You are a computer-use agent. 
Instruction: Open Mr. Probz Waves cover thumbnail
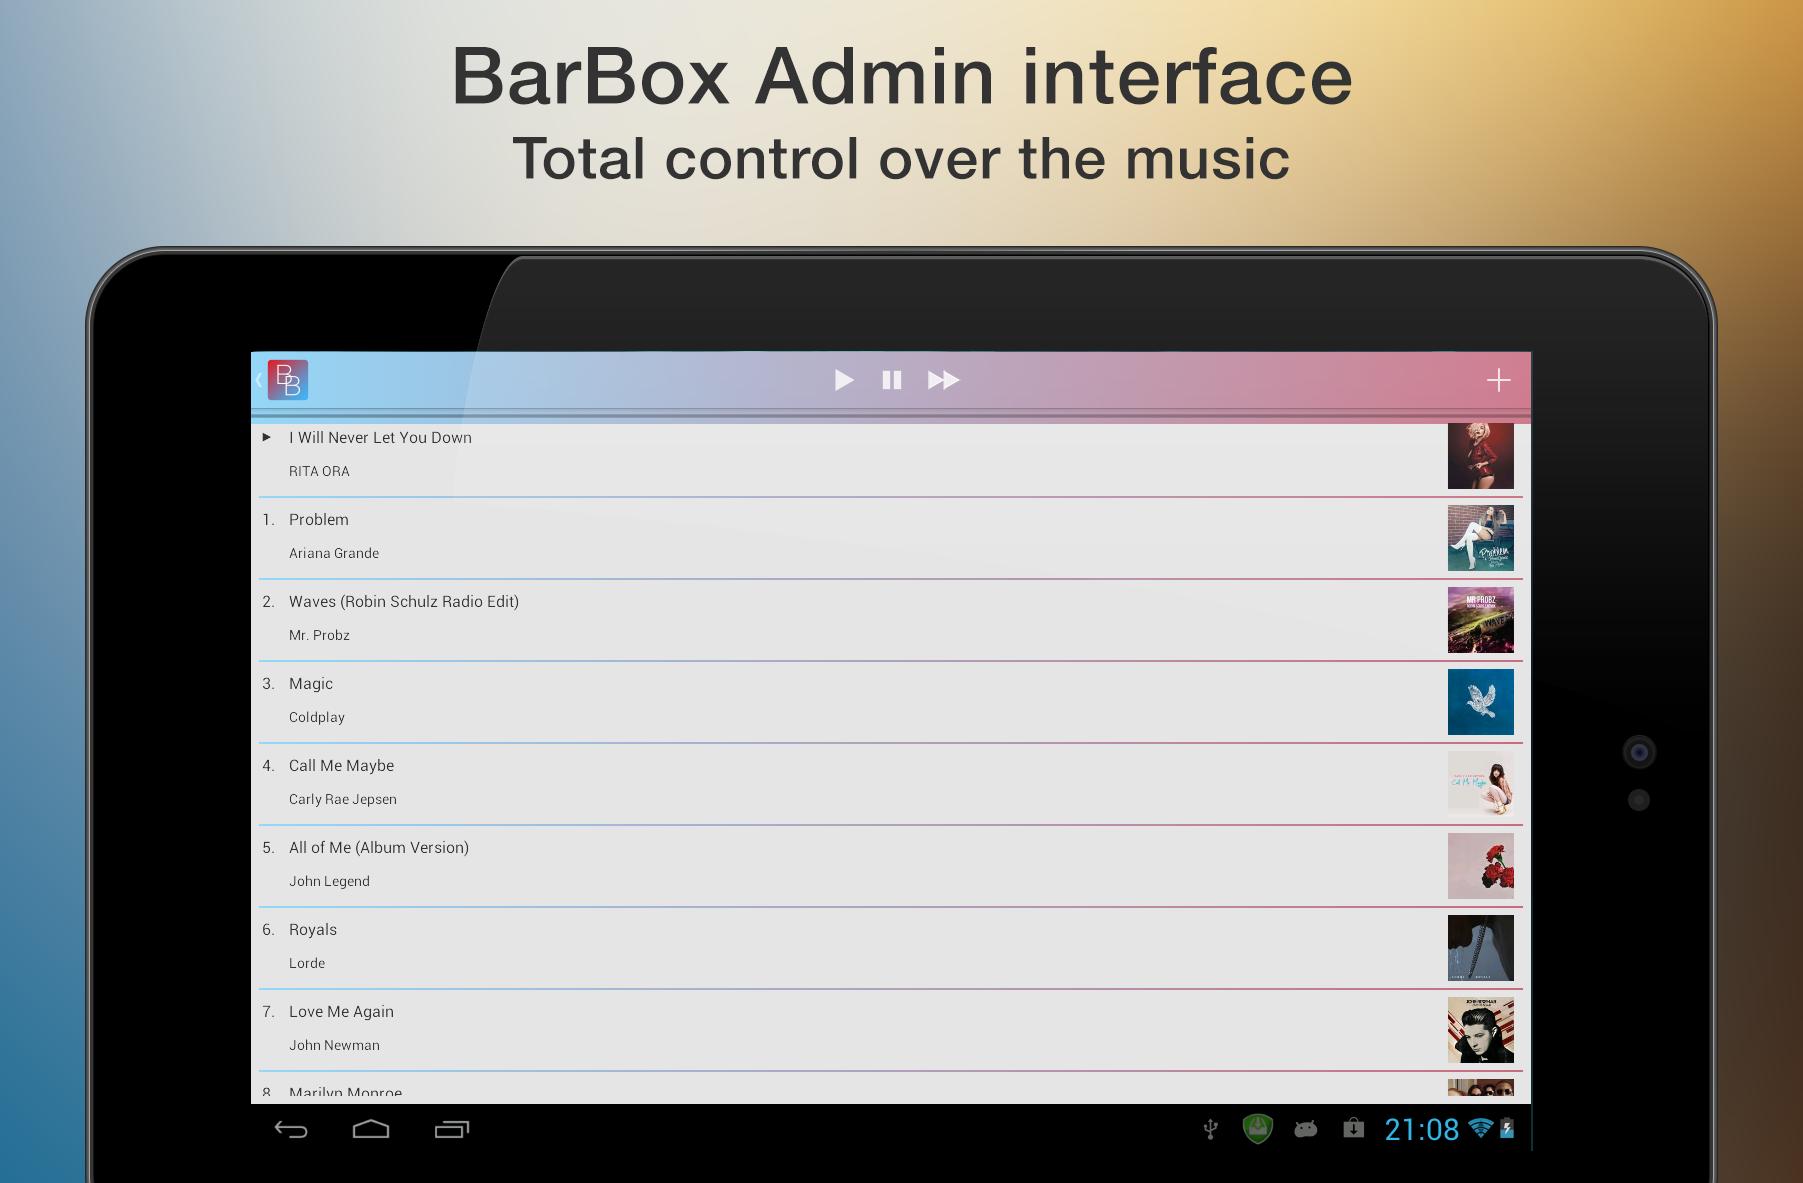1481,620
